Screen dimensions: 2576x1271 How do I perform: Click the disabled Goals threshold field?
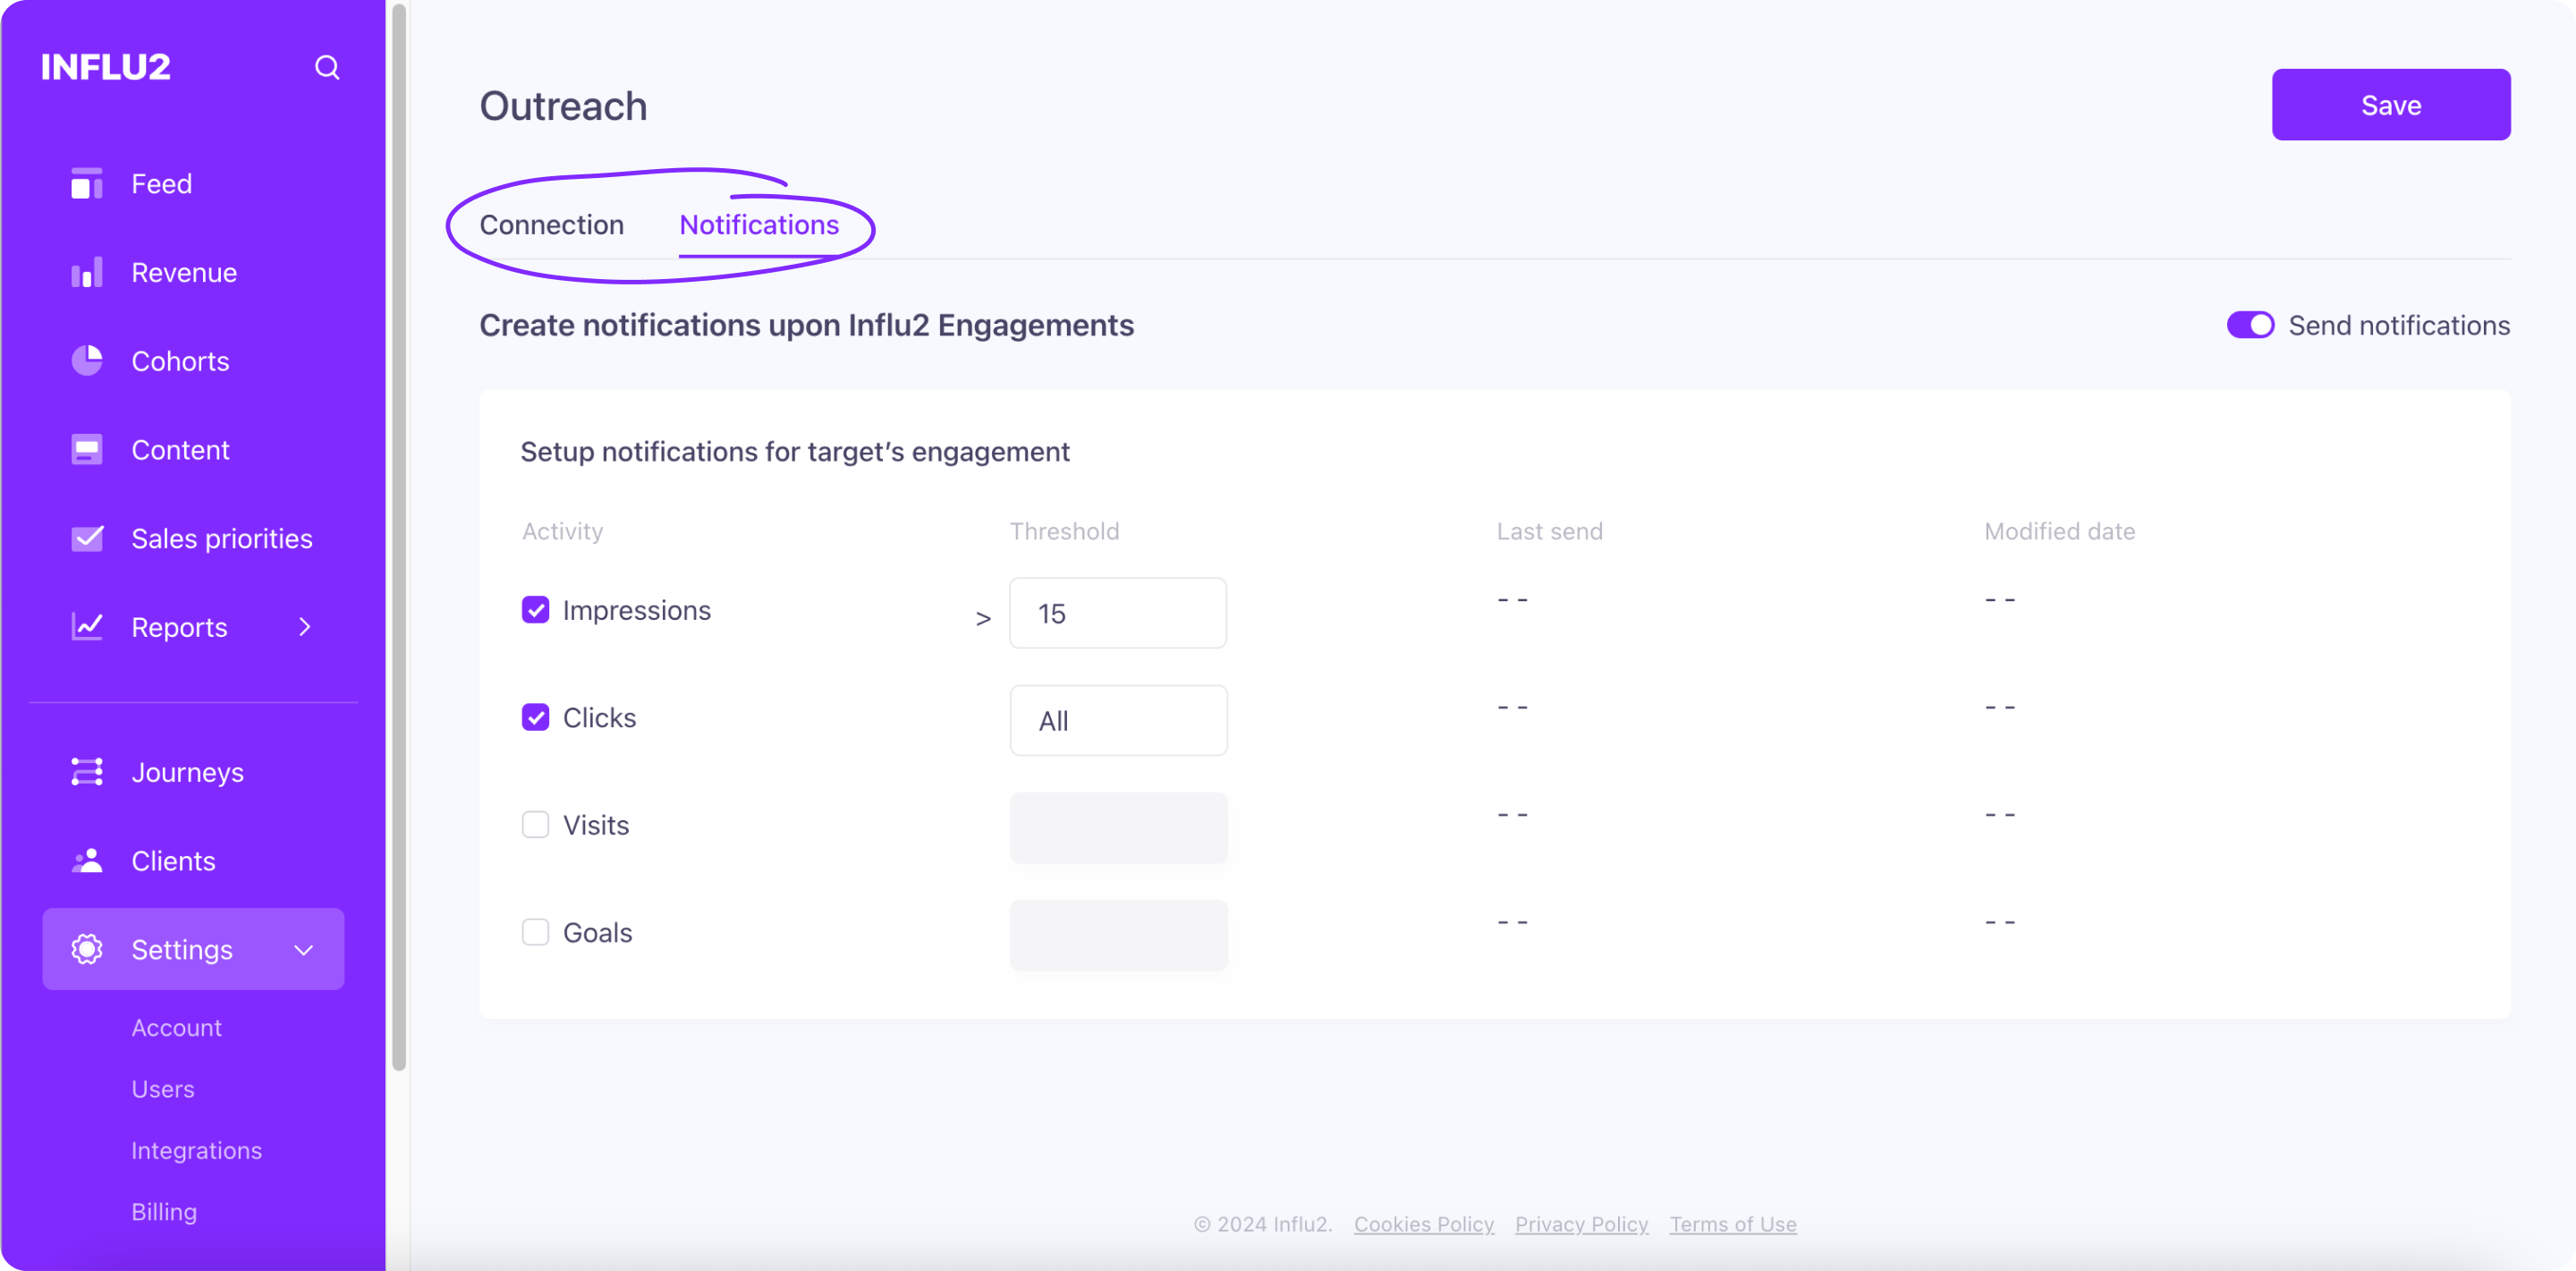[x=1118, y=935]
